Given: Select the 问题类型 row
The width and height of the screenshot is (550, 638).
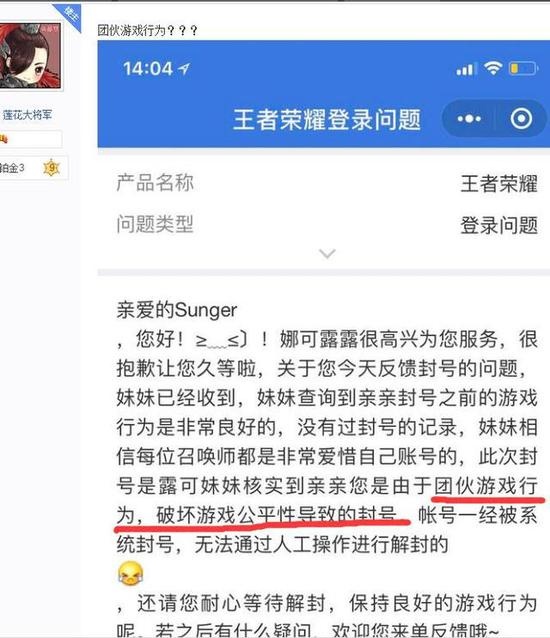Looking at the screenshot, I should (x=327, y=225).
